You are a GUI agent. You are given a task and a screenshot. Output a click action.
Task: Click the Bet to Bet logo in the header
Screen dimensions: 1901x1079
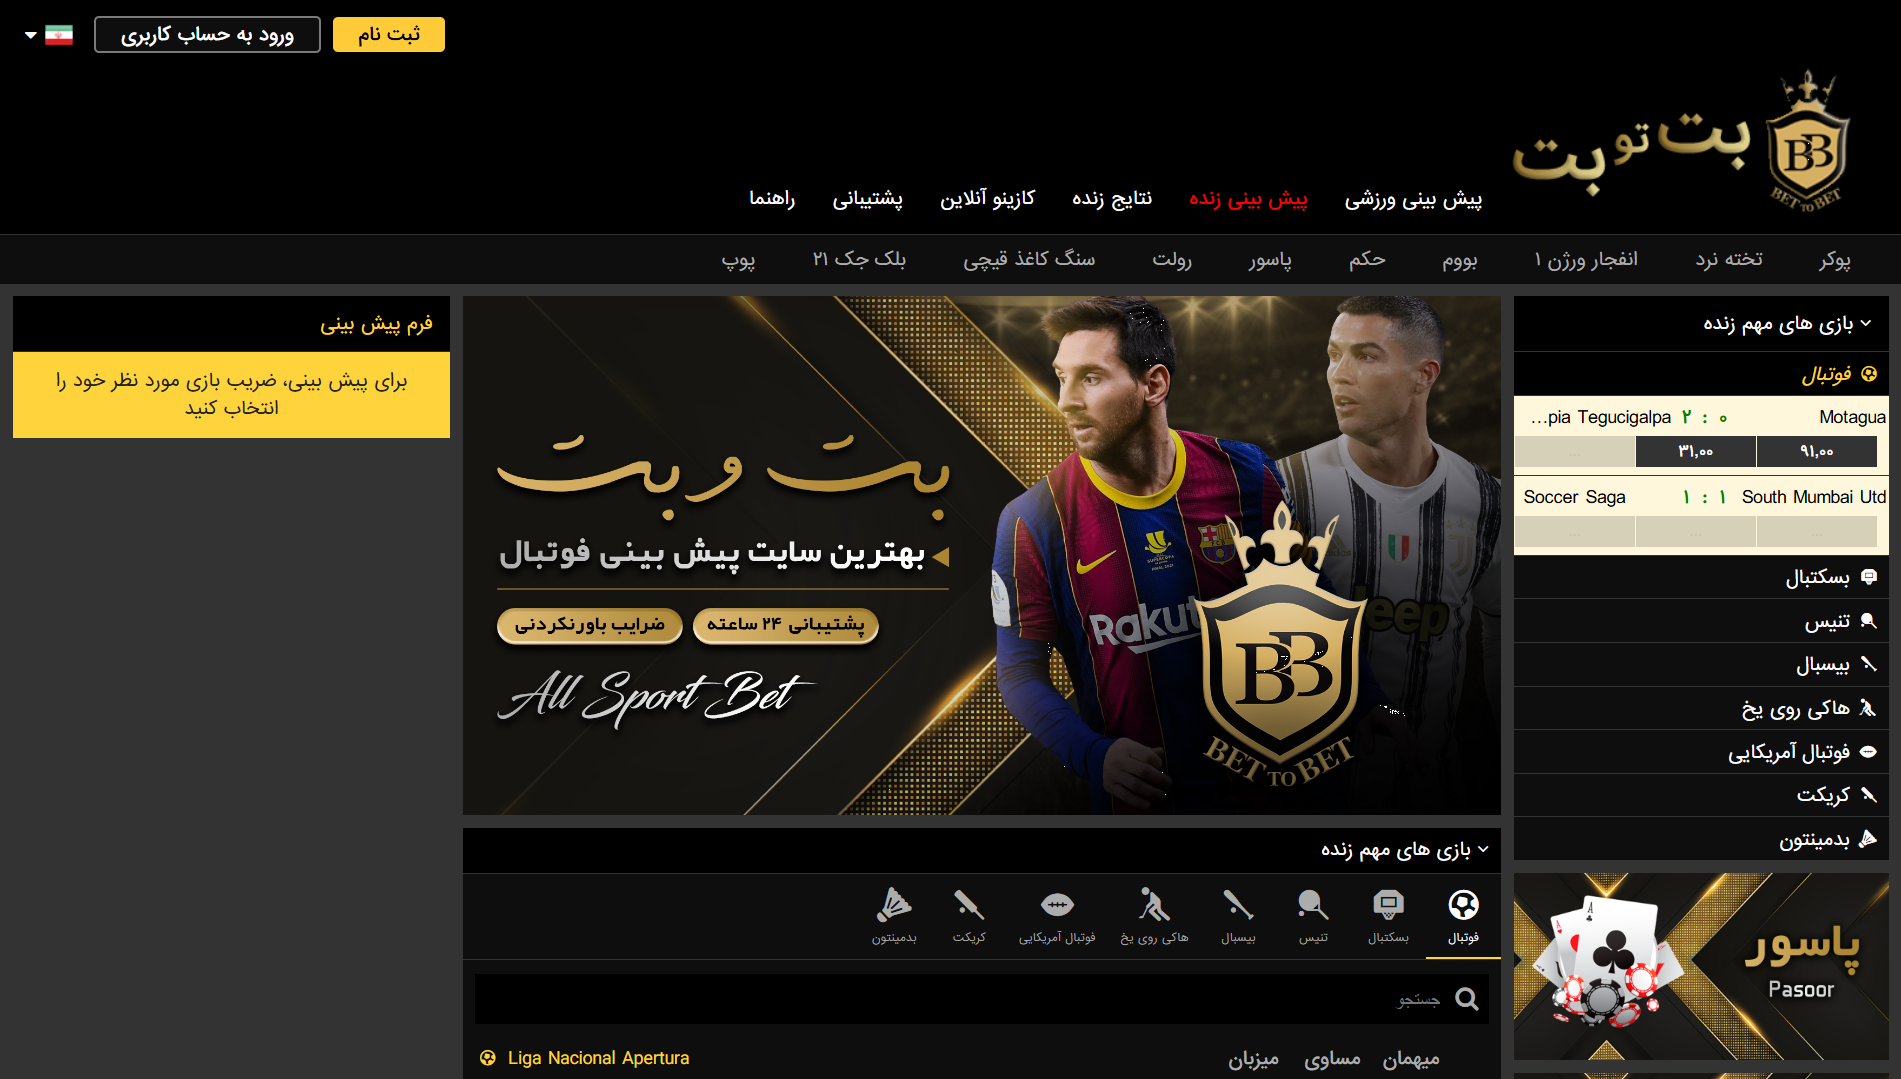click(x=1682, y=140)
